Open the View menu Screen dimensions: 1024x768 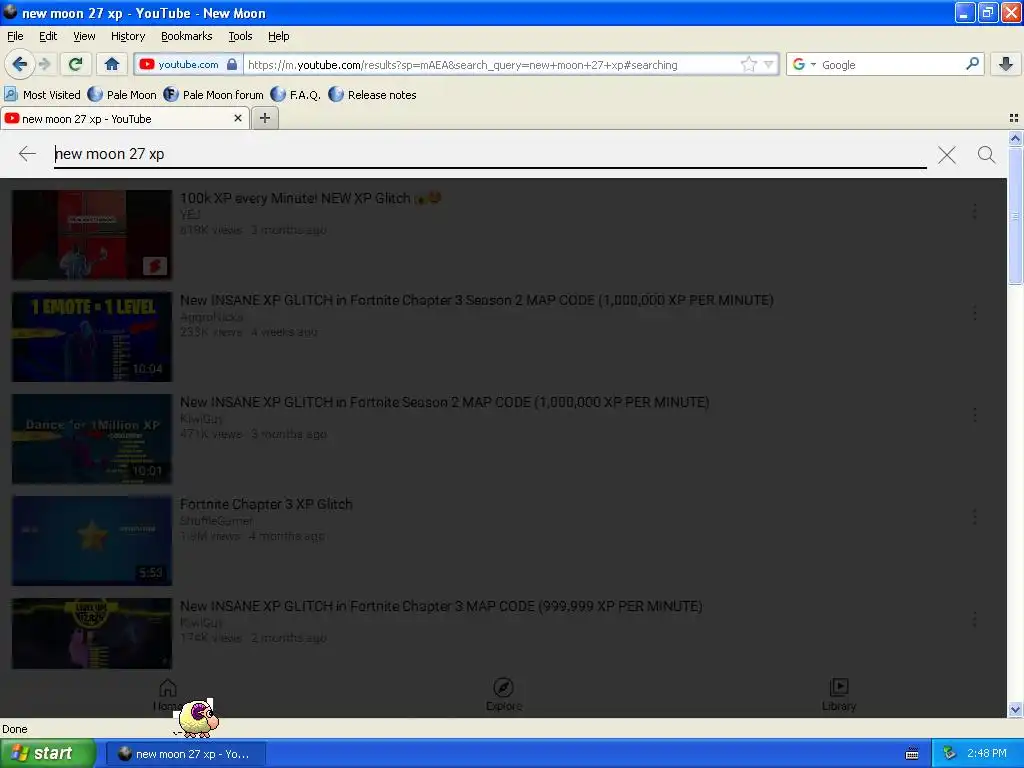pyautogui.click(x=84, y=36)
